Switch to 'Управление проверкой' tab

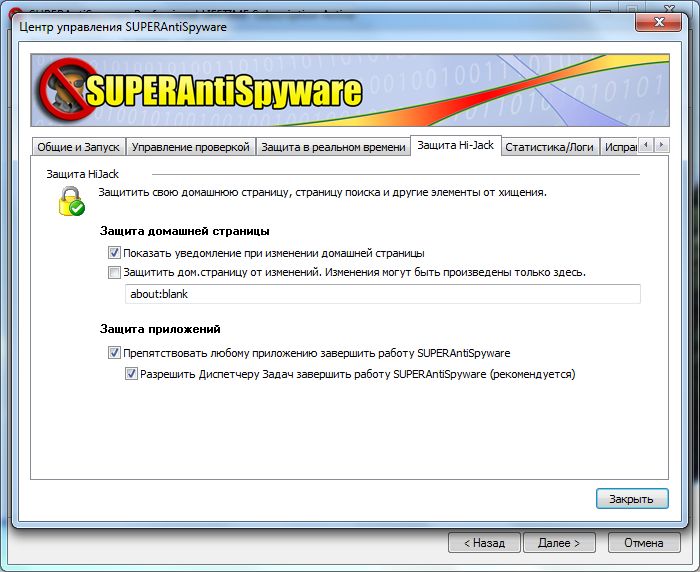pos(190,147)
